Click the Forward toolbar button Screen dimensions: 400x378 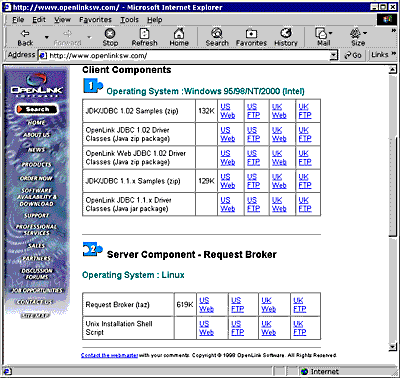click(x=68, y=37)
